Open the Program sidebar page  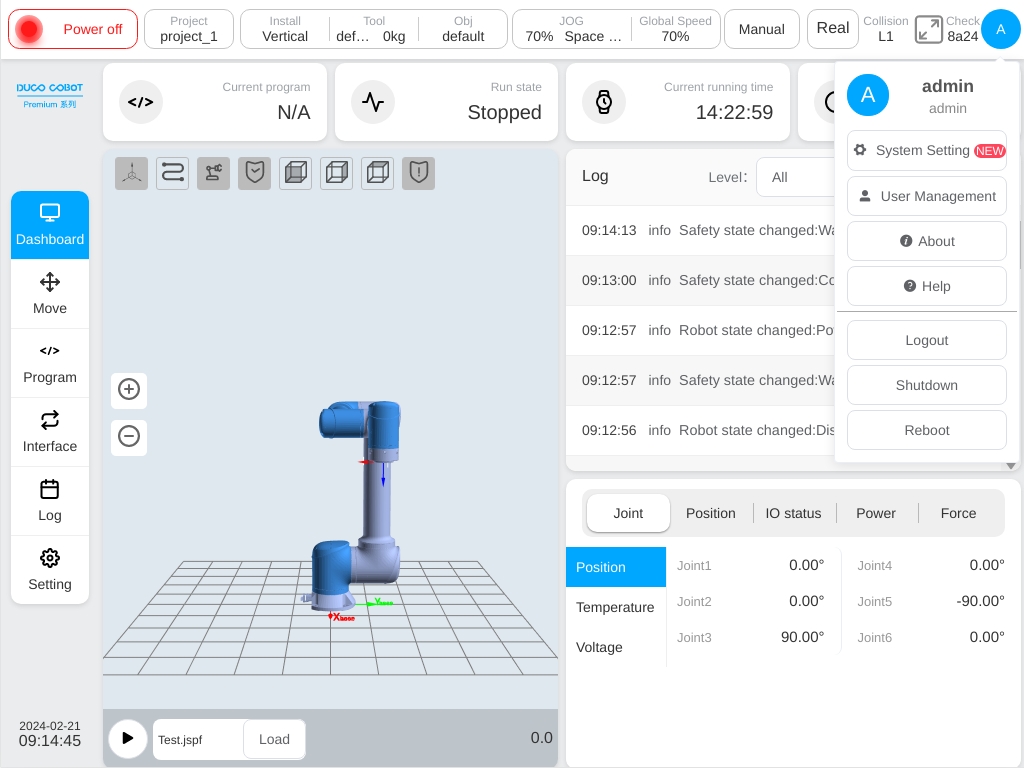click(50, 363)
